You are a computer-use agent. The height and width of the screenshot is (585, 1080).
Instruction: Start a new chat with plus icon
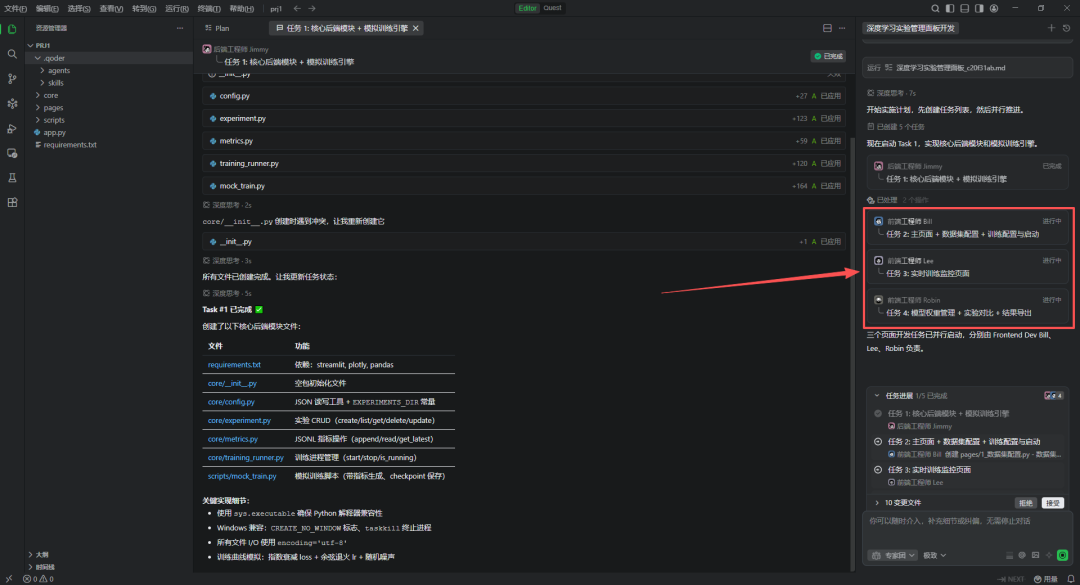pyautogui.click(x=1051, y=28)
